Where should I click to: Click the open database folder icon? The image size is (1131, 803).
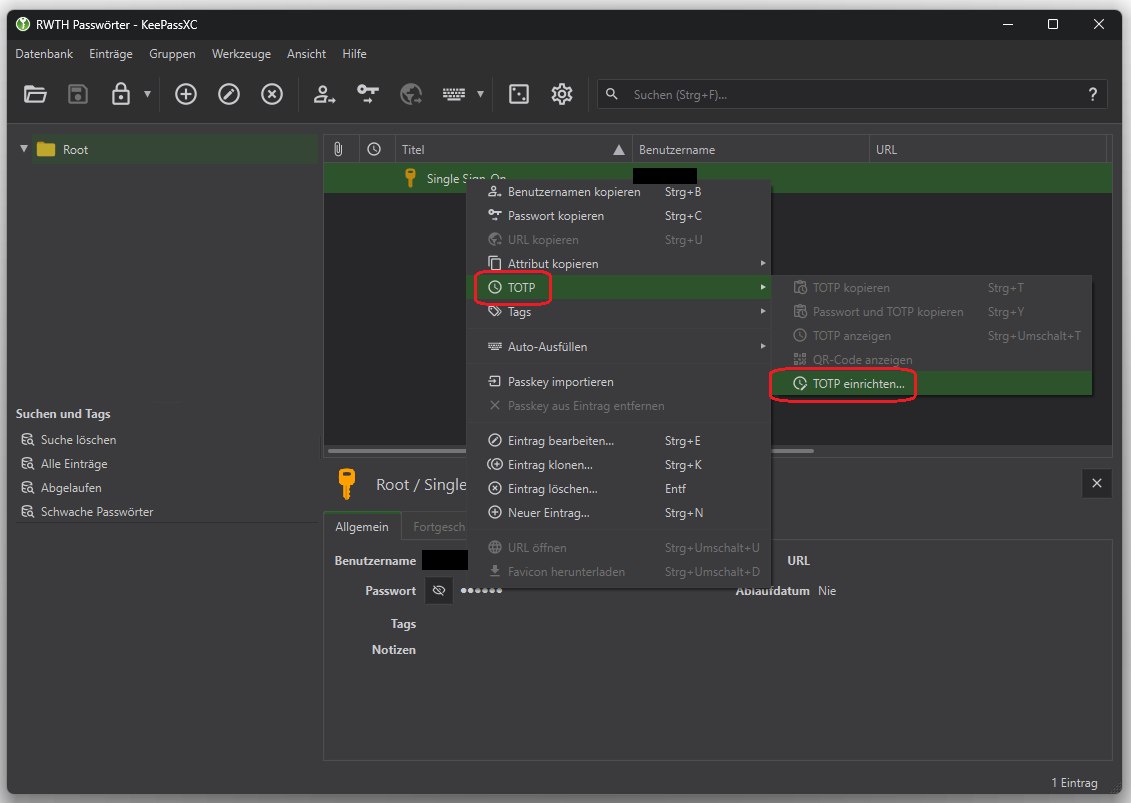point(35,94)
